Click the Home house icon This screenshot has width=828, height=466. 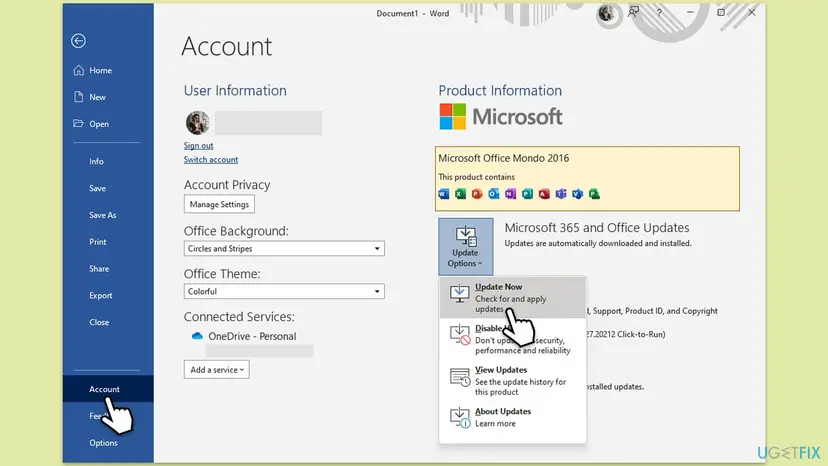[x=79, y=70]
